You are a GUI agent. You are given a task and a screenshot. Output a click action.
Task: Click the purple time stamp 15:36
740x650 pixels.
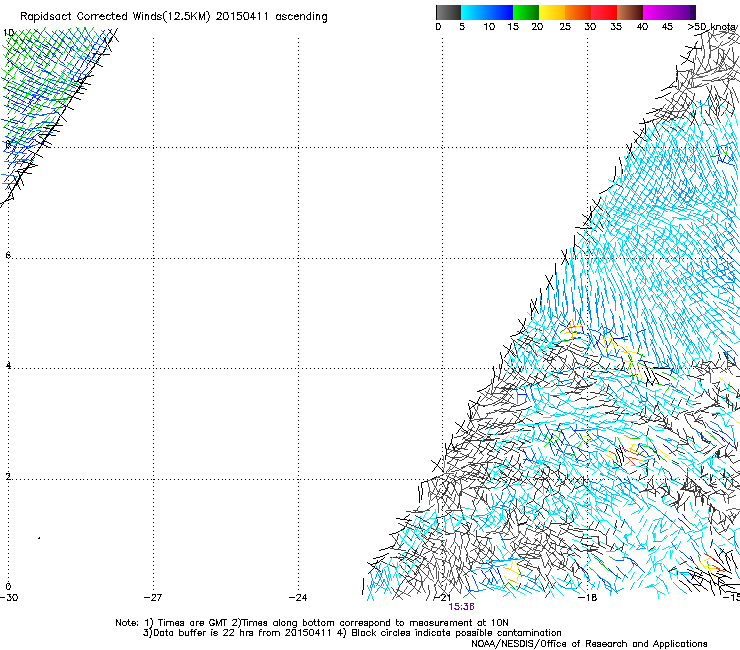coord(461,607)
